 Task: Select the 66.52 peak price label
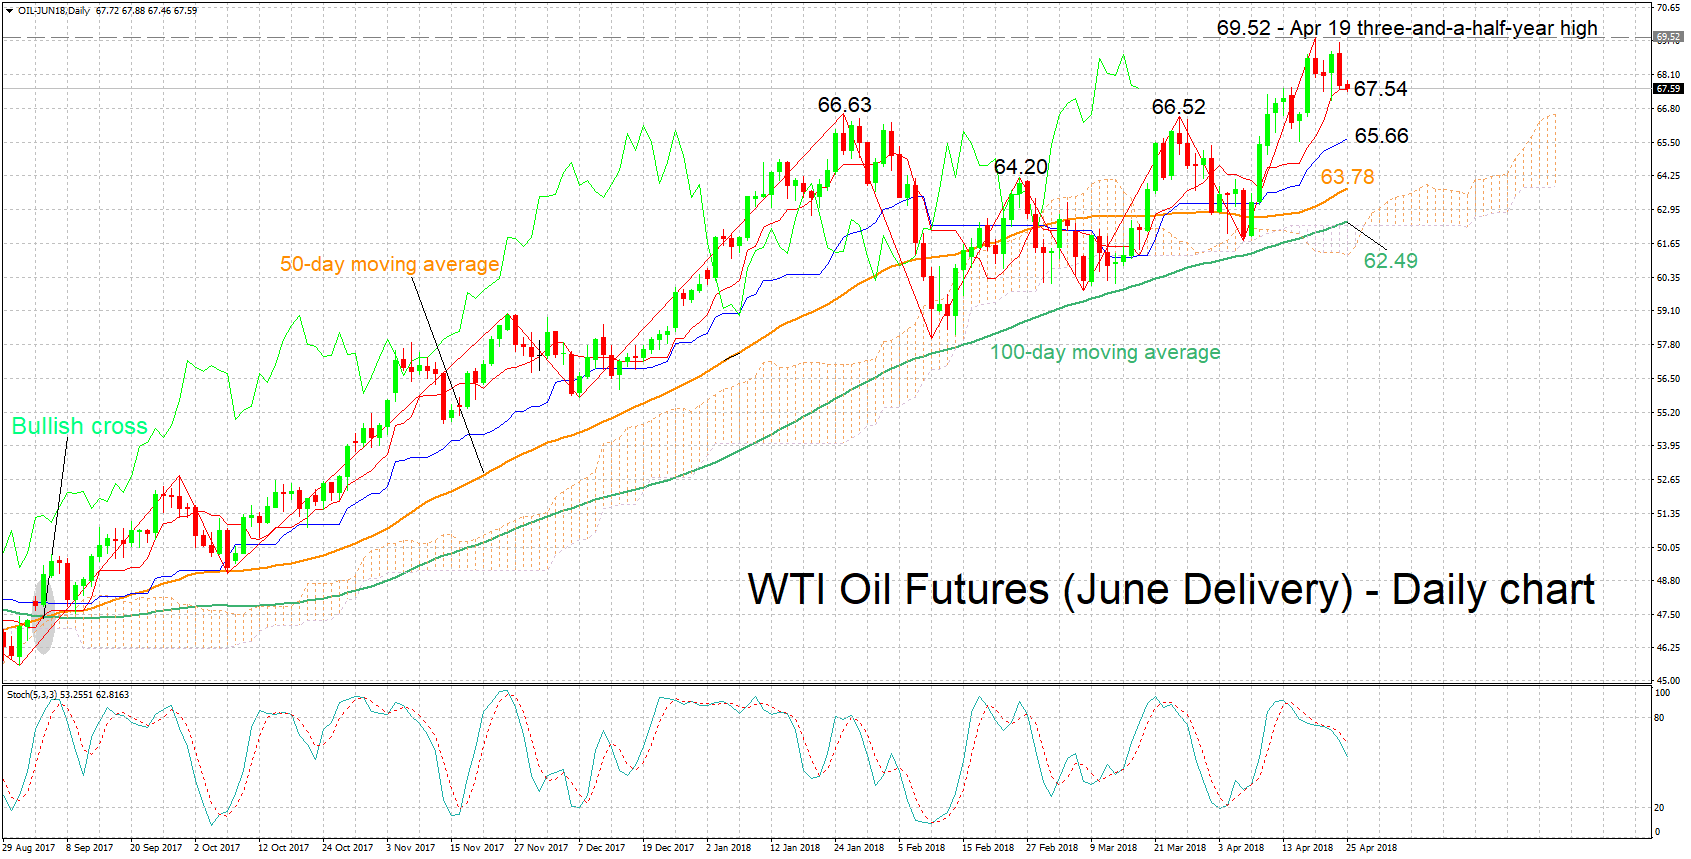point(1178,107)
